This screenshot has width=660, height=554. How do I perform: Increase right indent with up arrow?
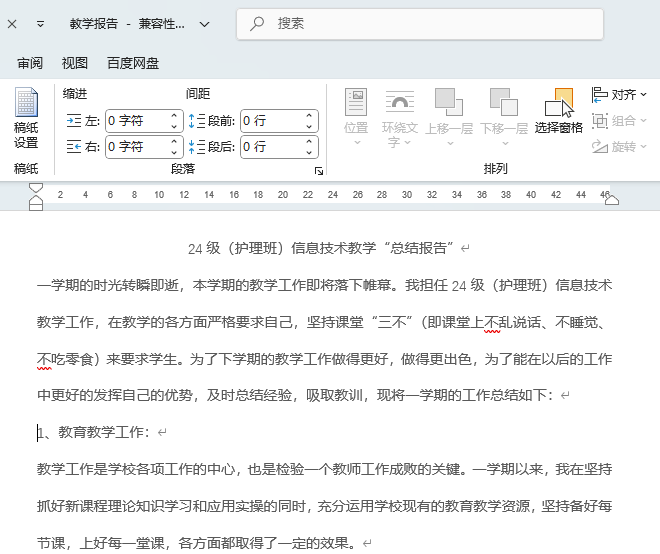[174, 141]
